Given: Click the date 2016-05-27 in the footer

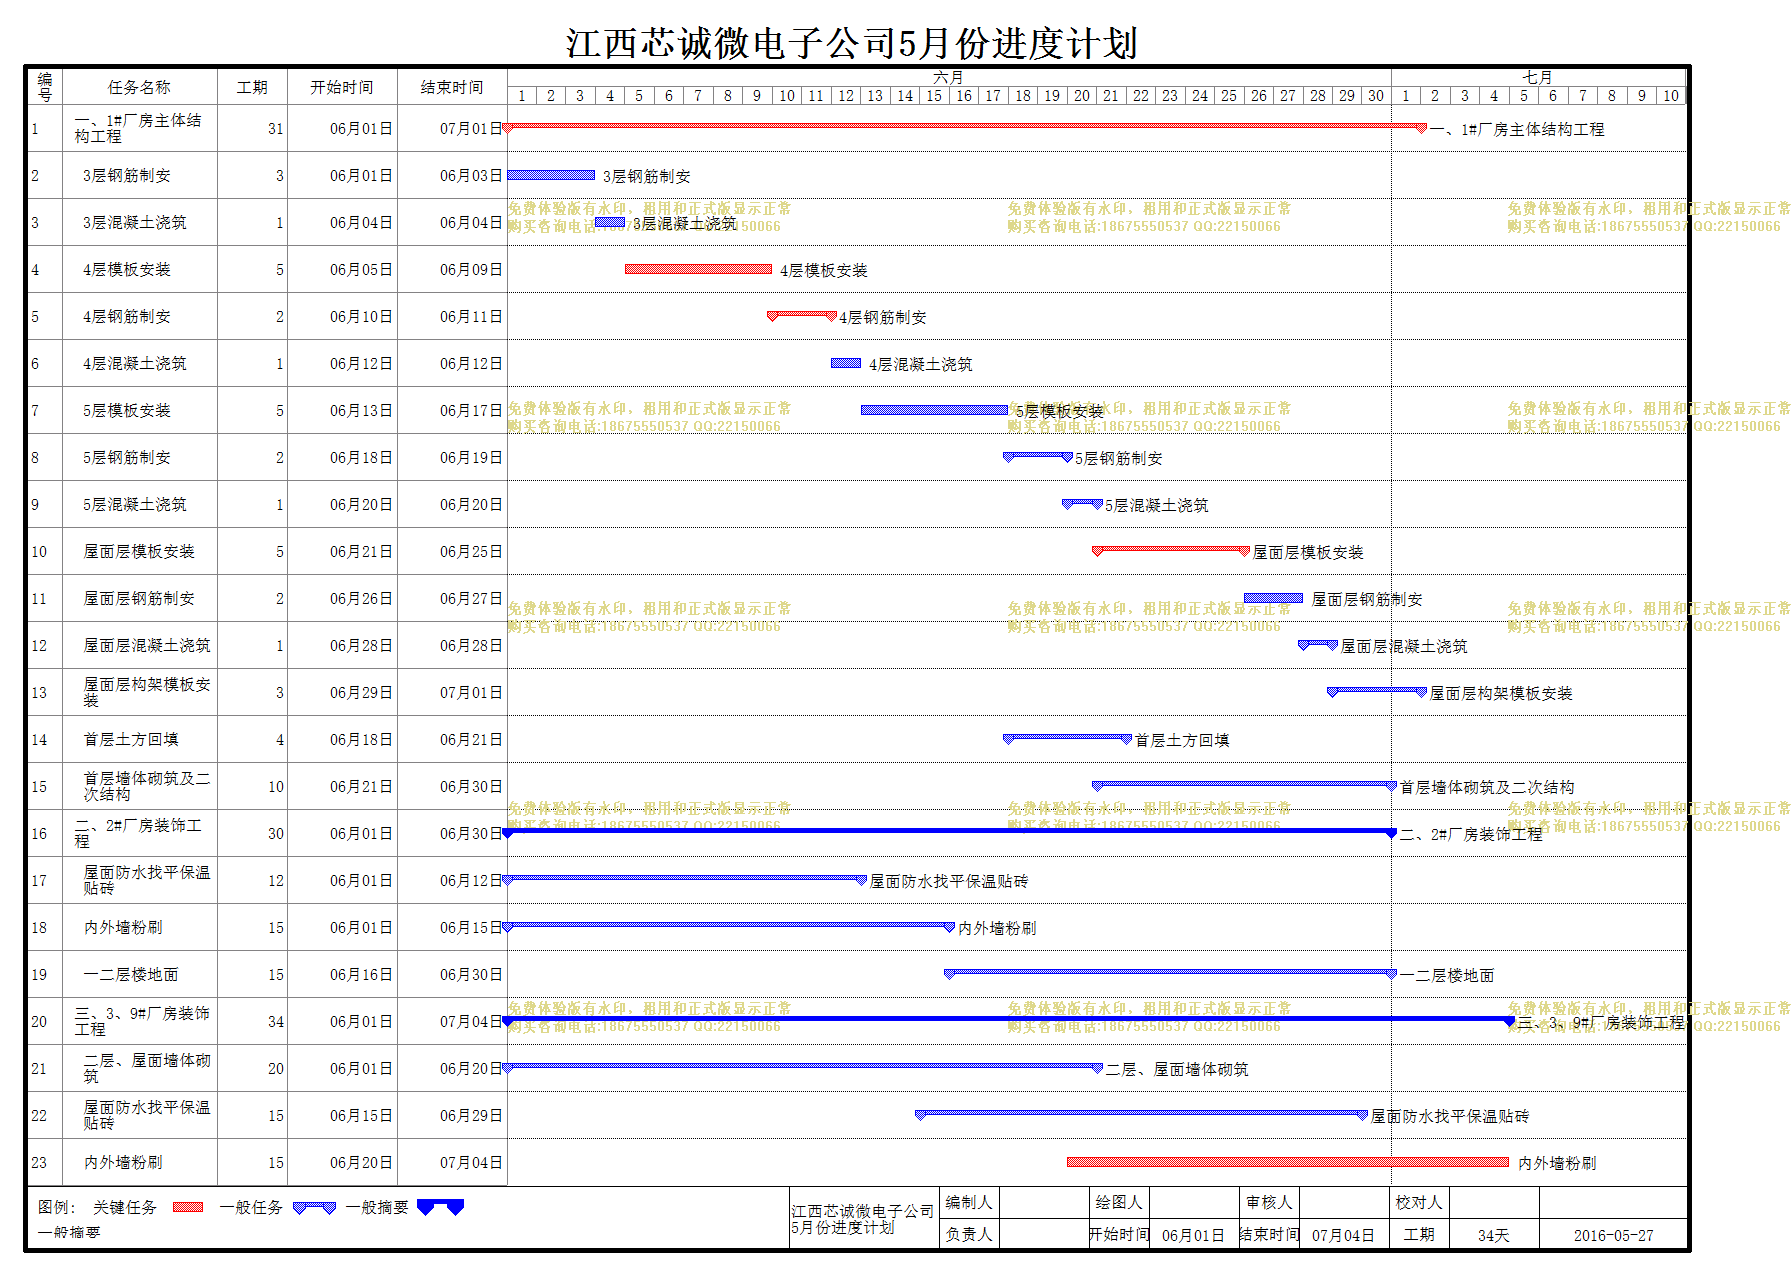Looking at the screenshot, I should click(x=1613, y=1236).
